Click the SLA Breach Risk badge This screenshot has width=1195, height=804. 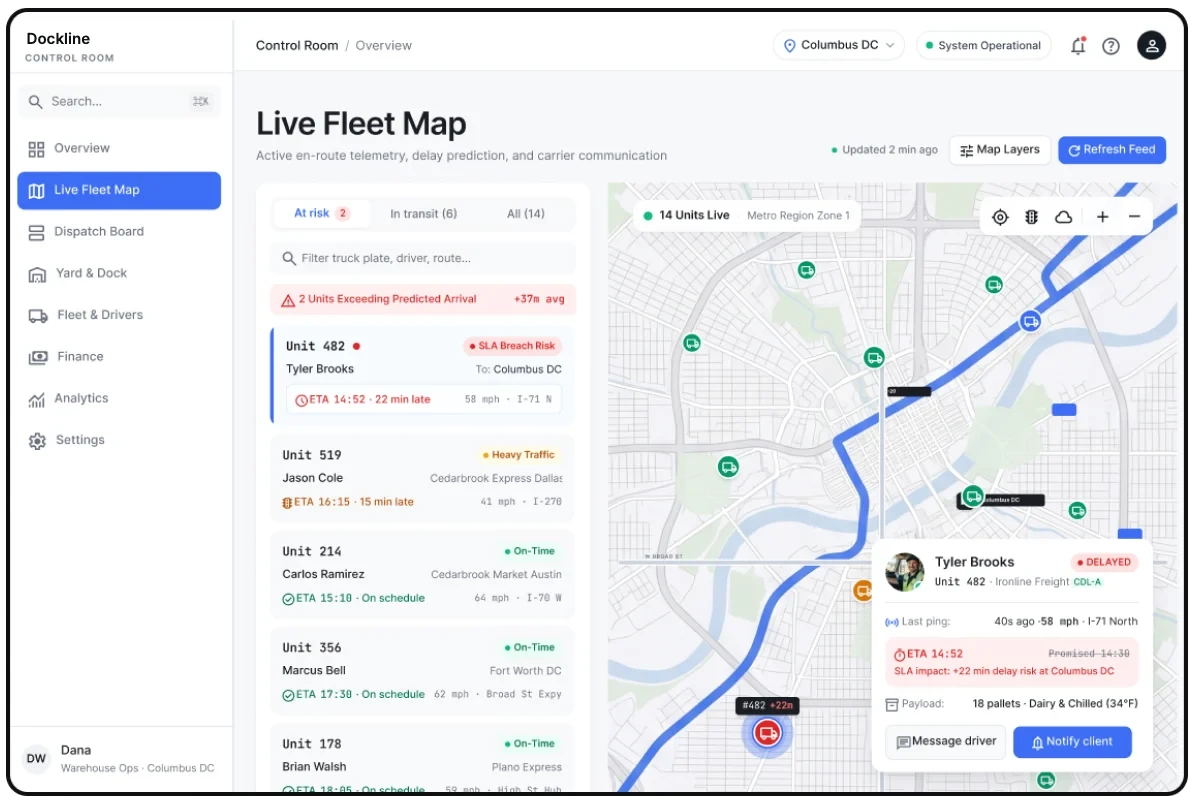tap(512, 346)
